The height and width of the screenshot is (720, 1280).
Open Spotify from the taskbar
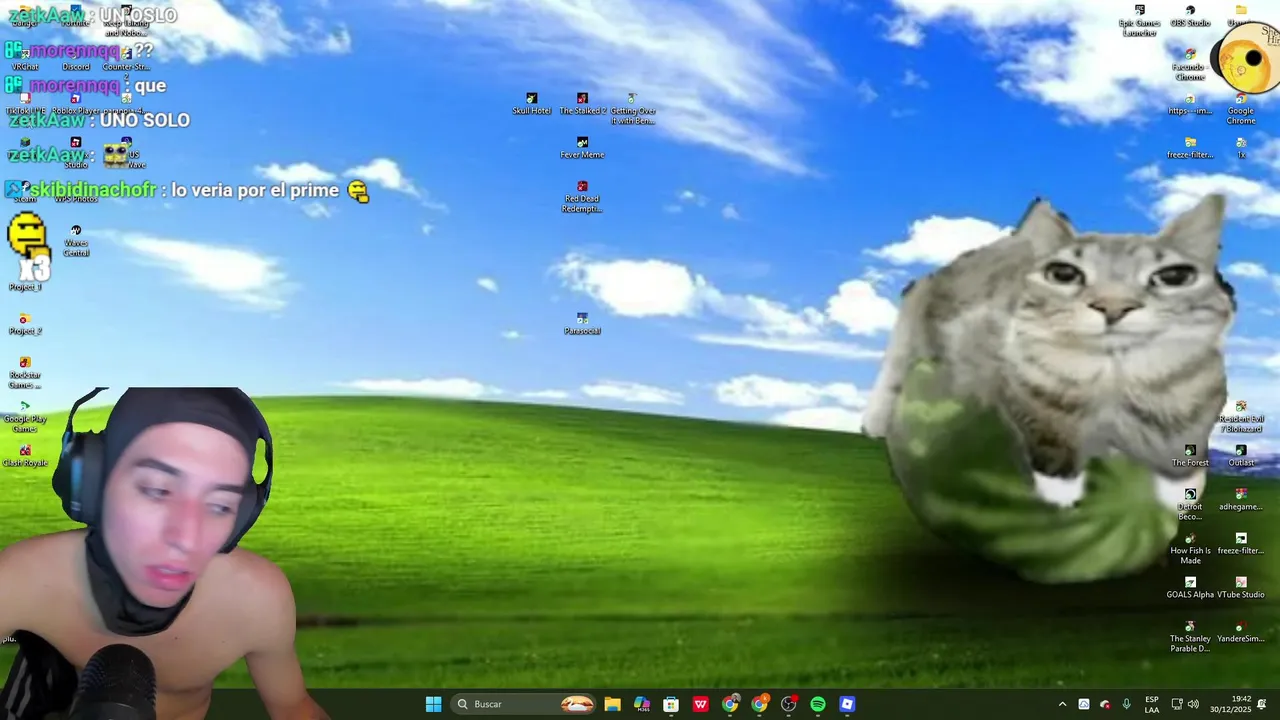(x=818, y=704)
